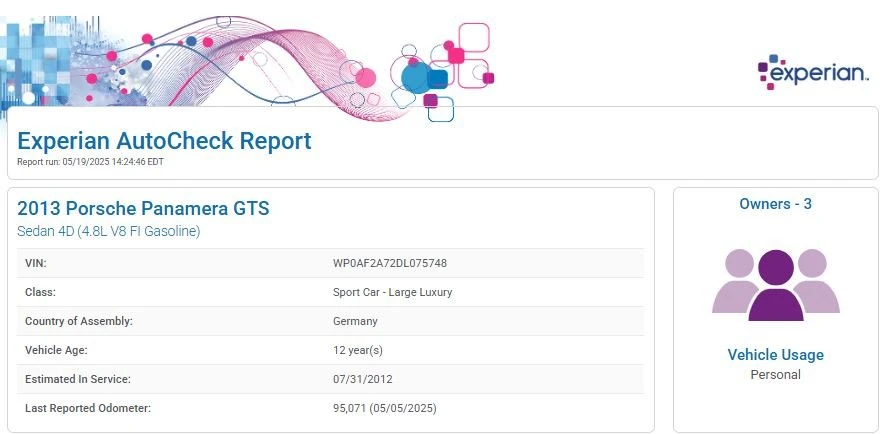This screenshot has height=434, width=894.
Task: Click the Estimated In Service: label
Action: pyautogui.click(x=78, y=379)
